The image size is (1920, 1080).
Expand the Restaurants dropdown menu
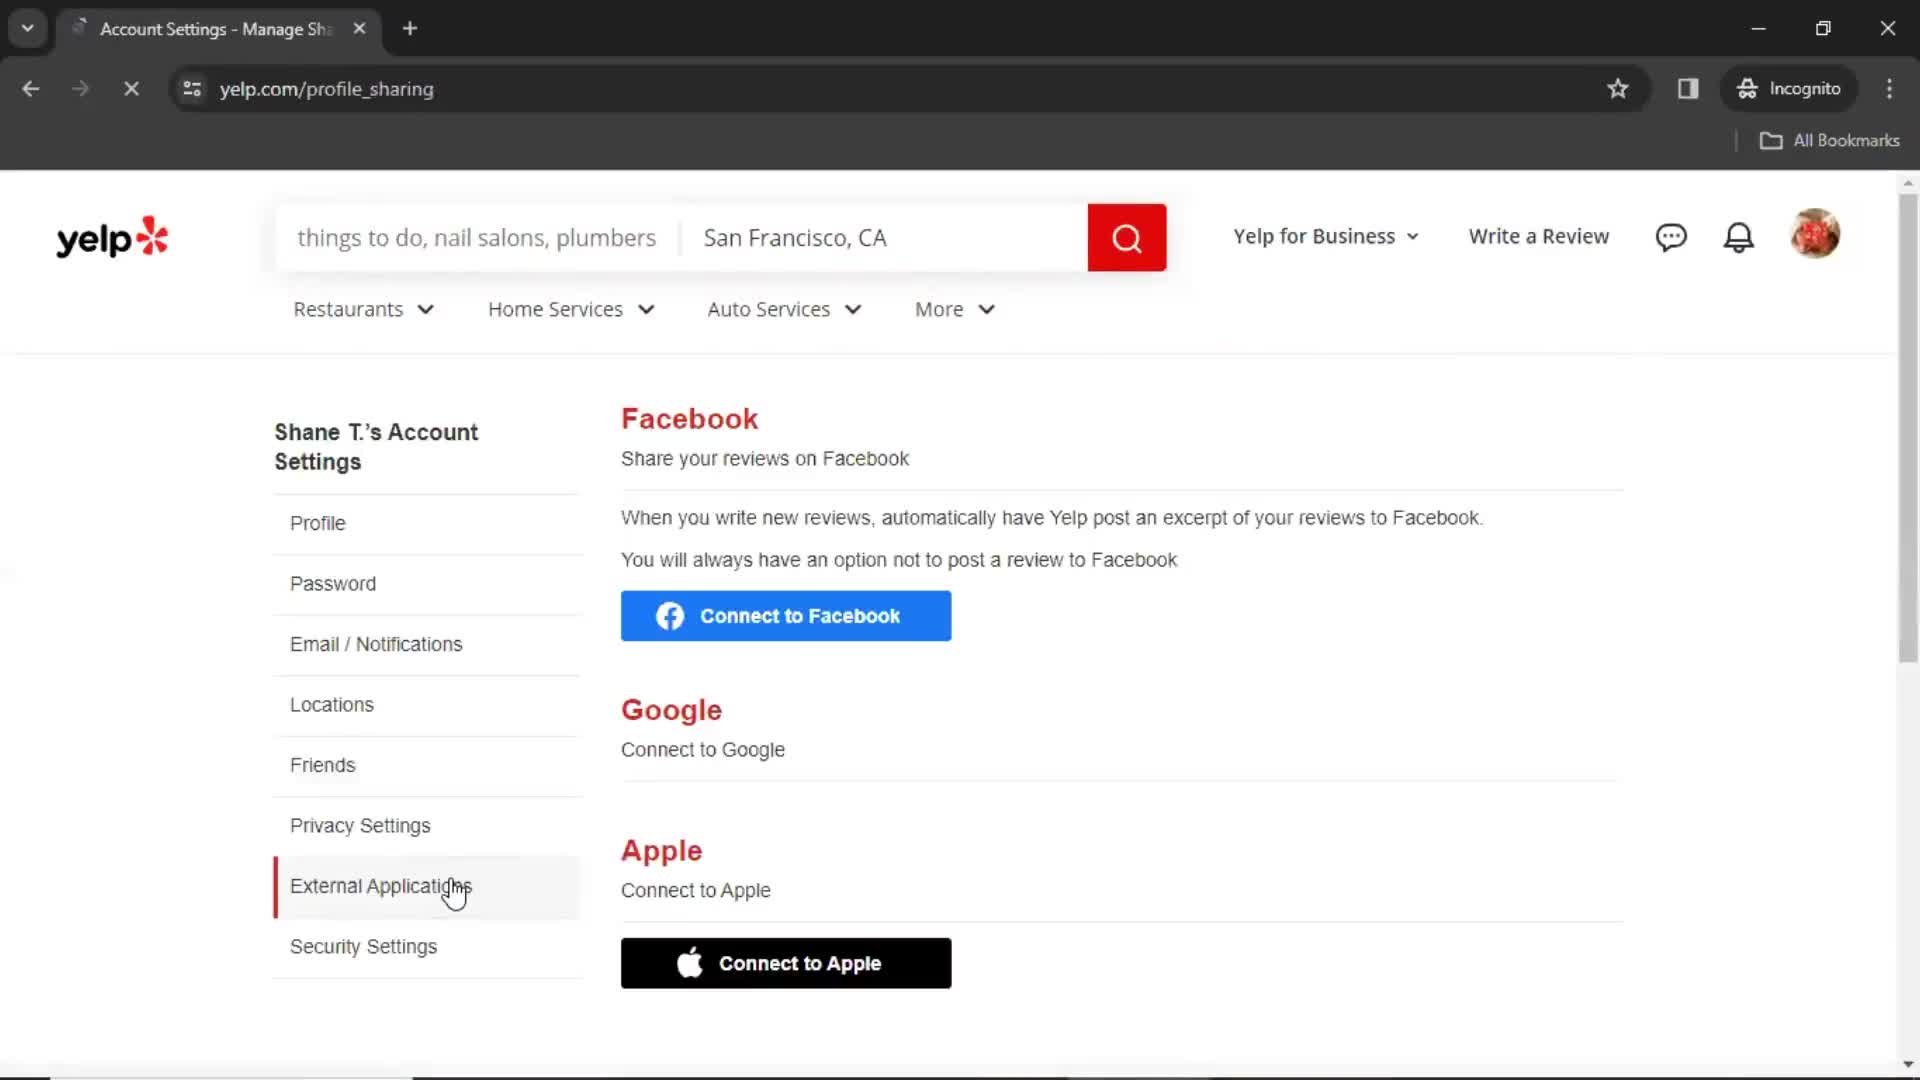click(x=364, y=309)
